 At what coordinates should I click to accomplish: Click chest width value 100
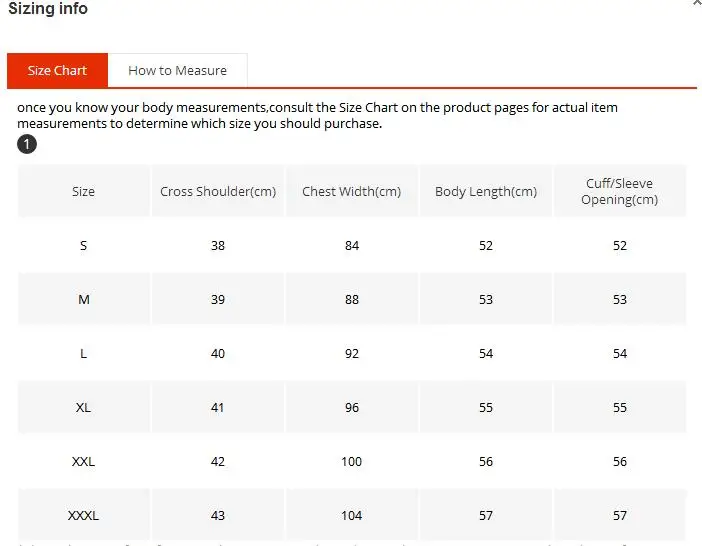point(351,461)
